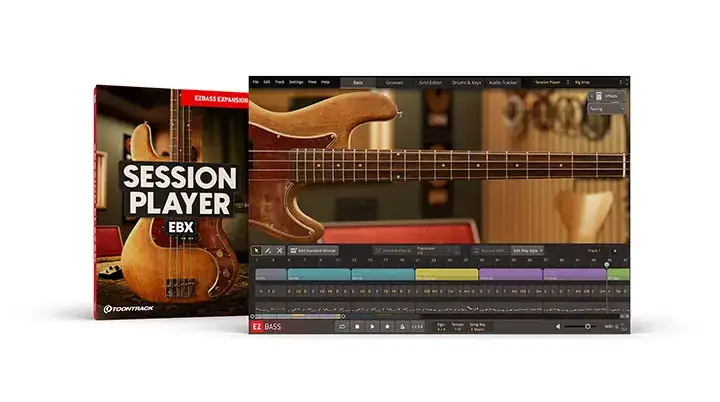720x402 pixels.
Task: Select the first purple Chorus block
Action: 510,275
